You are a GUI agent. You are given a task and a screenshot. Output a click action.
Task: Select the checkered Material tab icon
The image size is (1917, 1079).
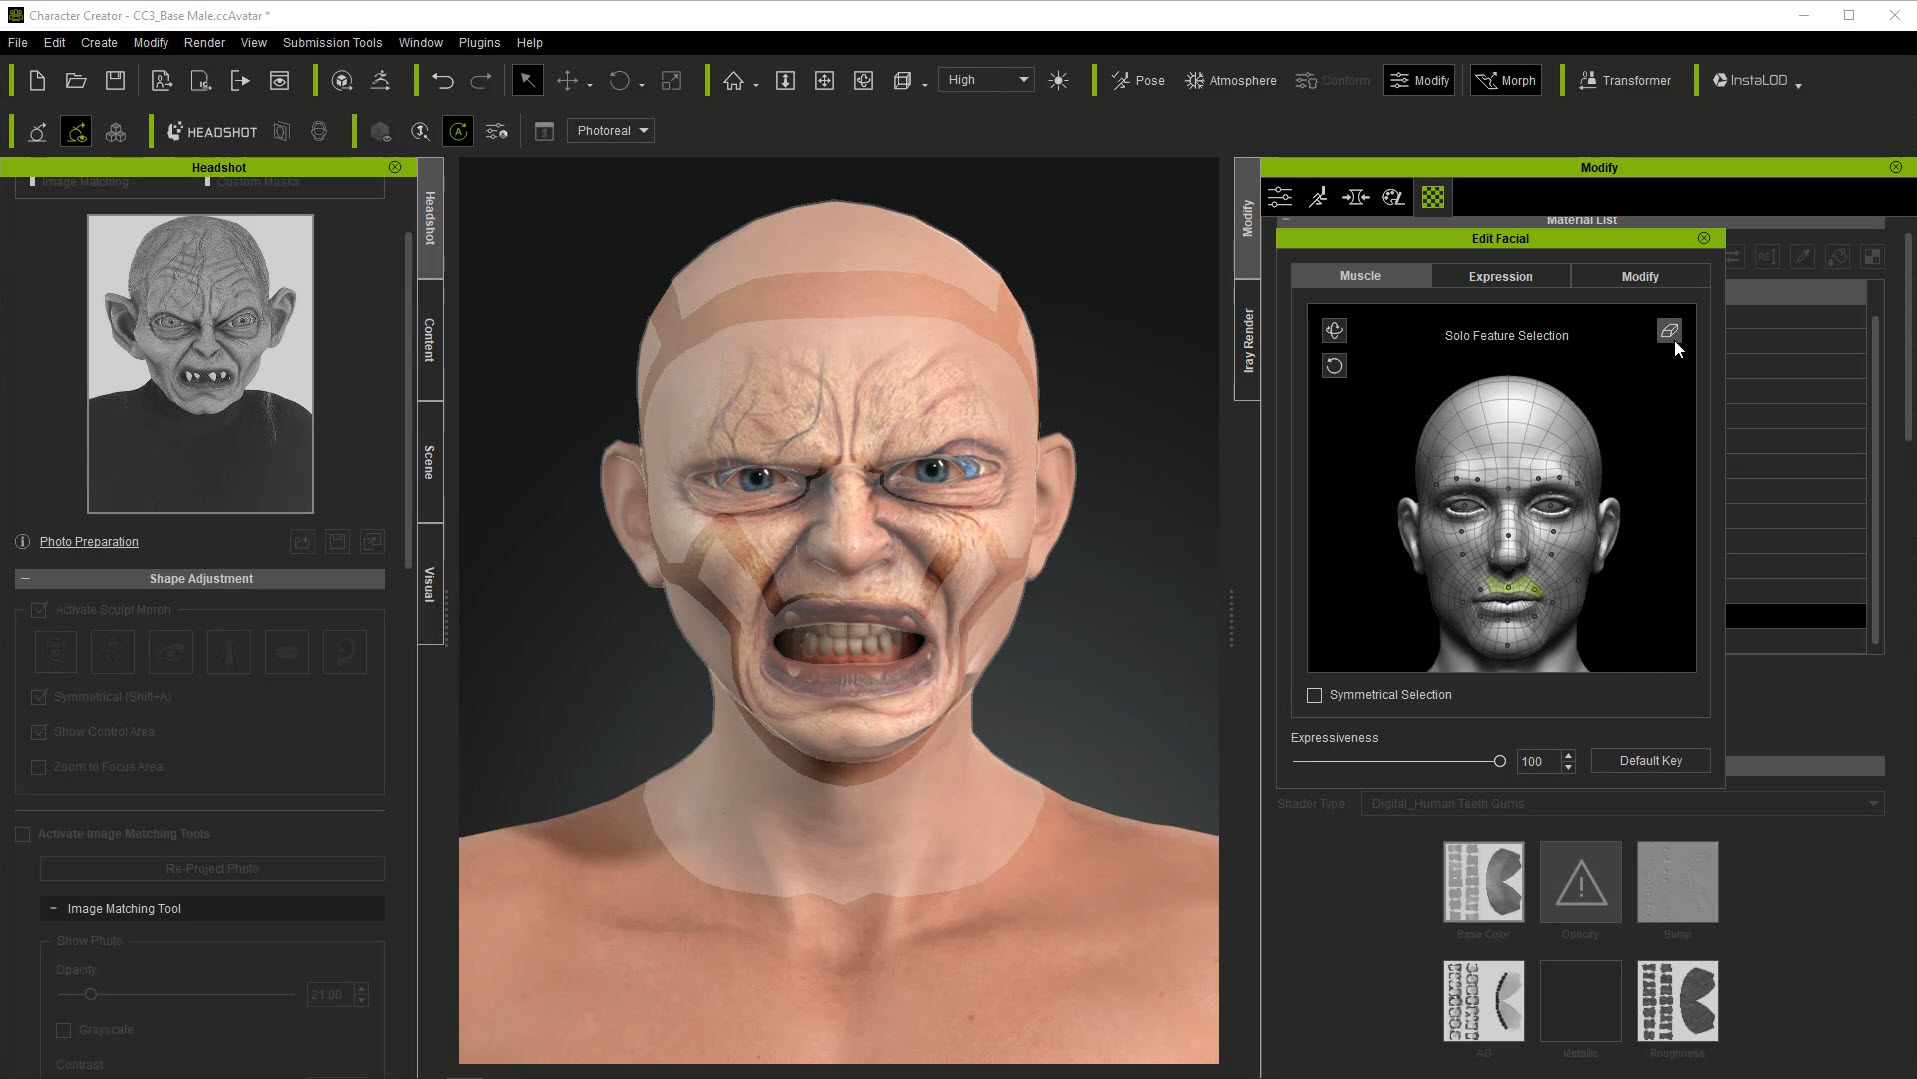(x=1432, y=198)
